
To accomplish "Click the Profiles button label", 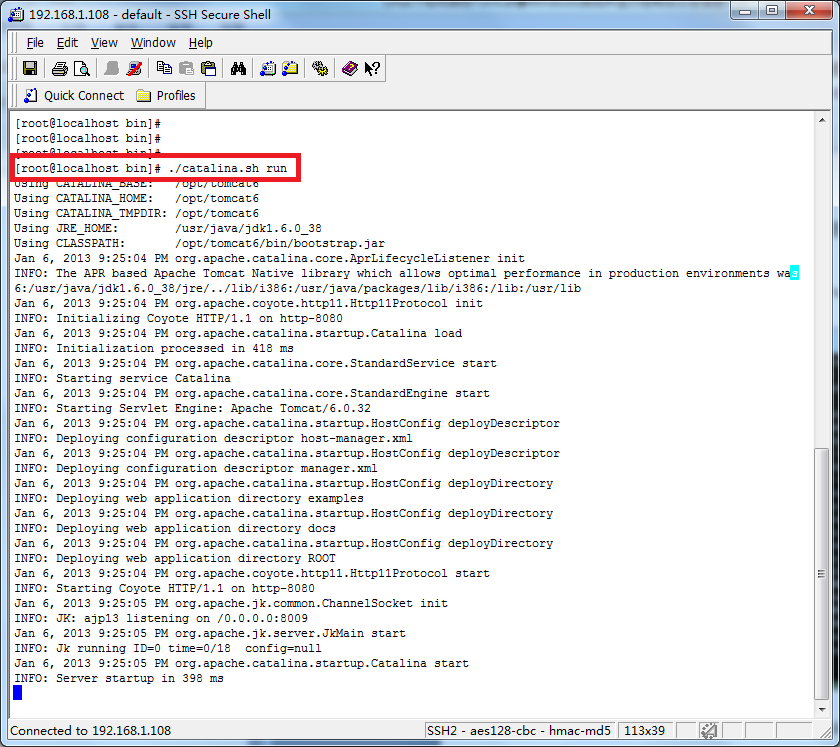I will (x=176, y=95).
